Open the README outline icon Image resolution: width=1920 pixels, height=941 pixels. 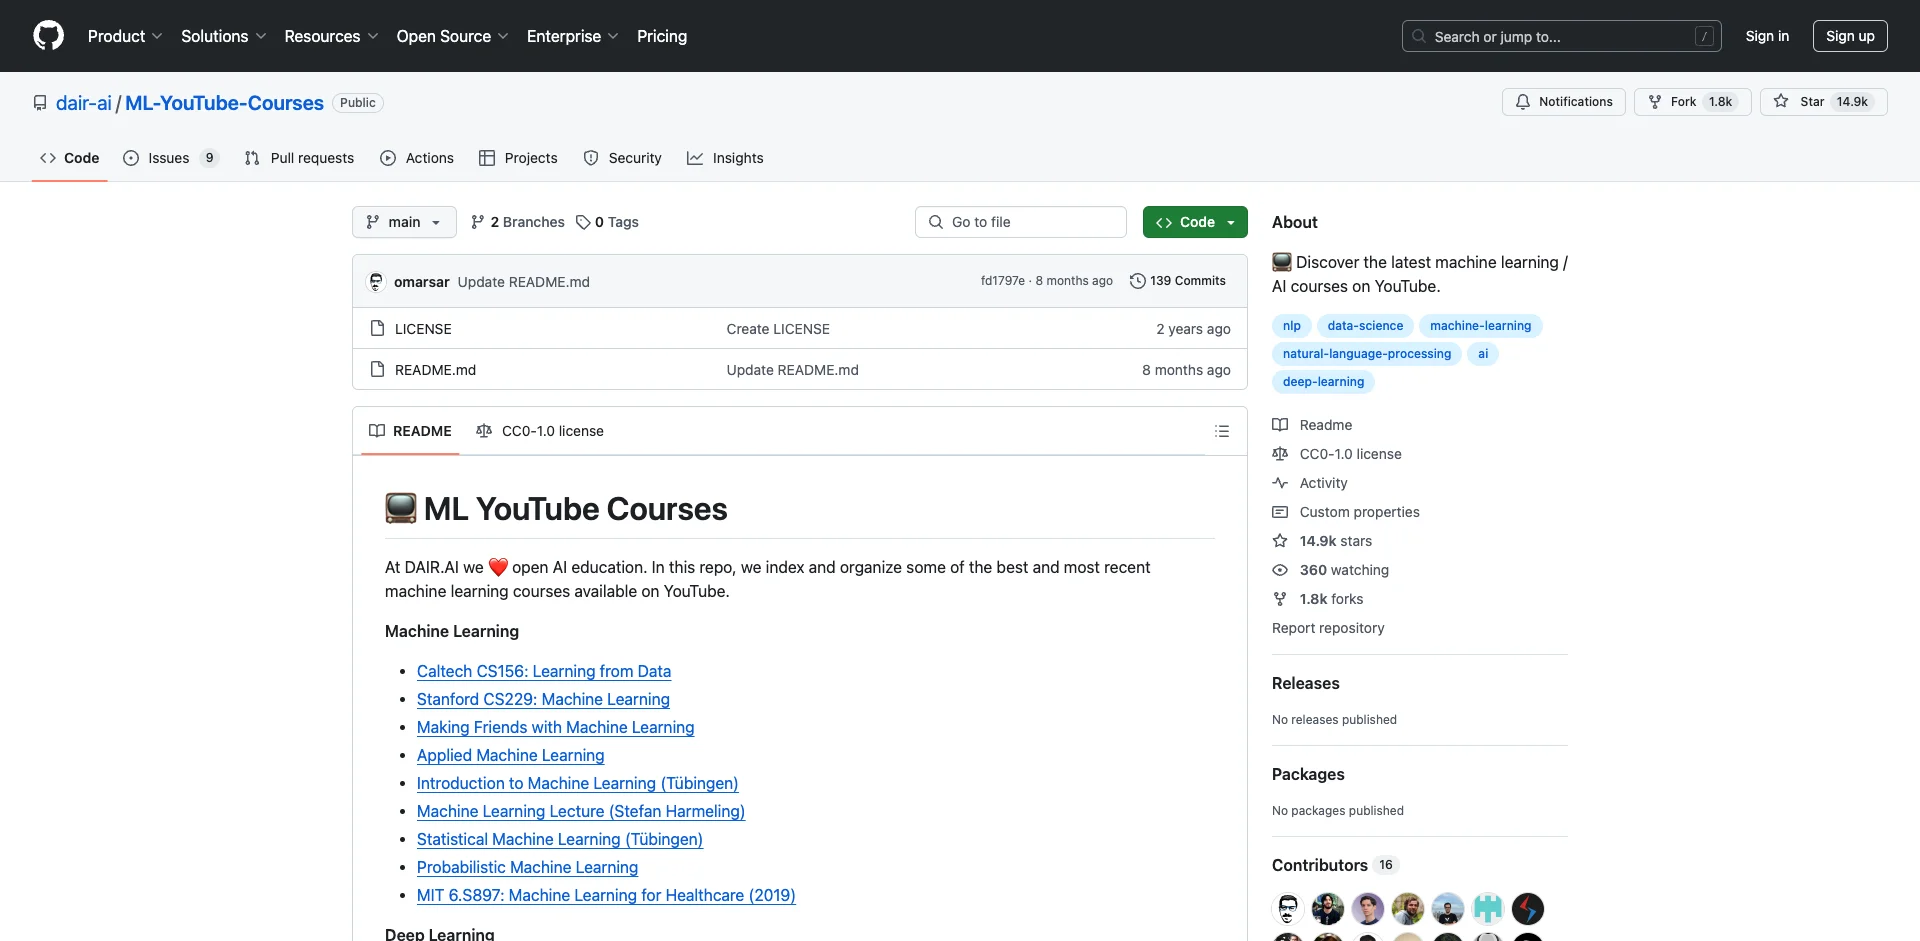(x=1222, y=431)
